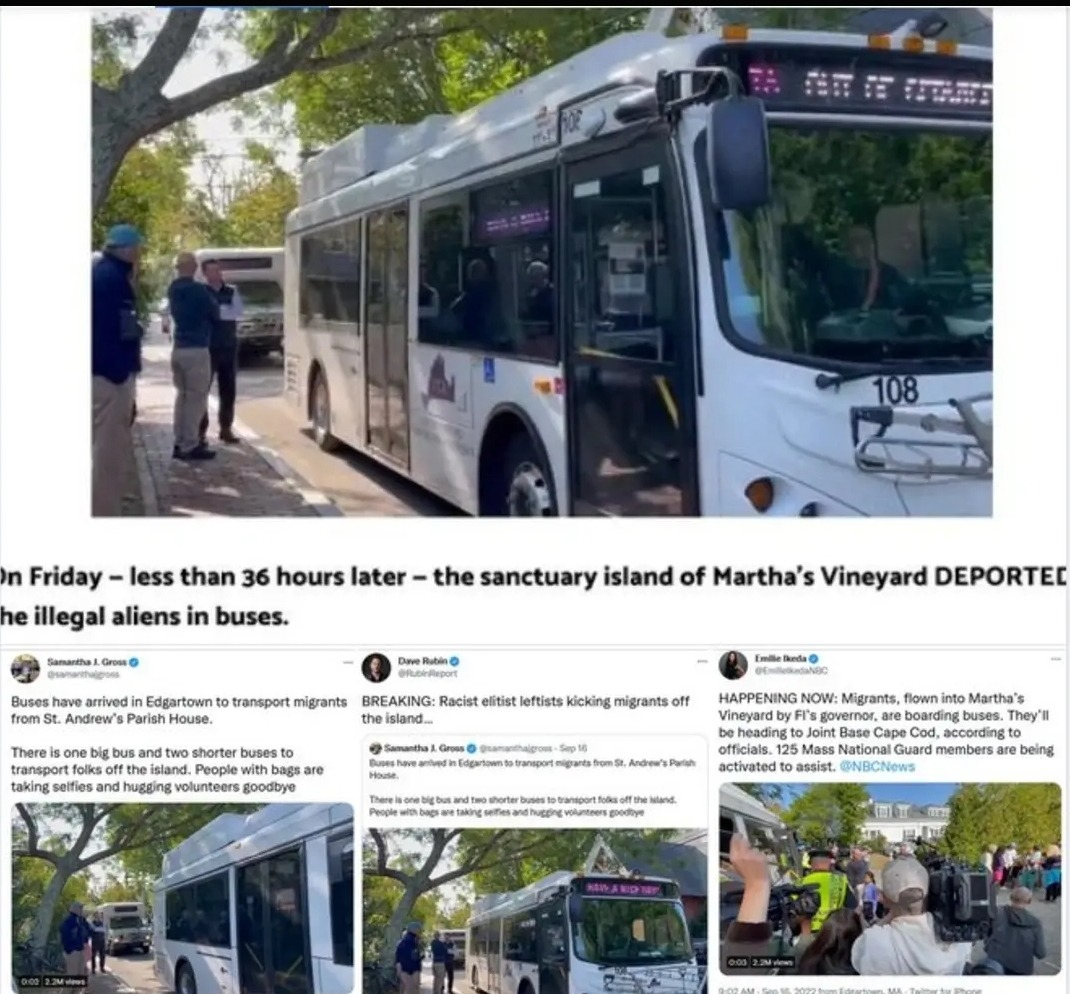
Task: Open the bus image in Dave Rubin's tweet
Action: tap(535, 911)
